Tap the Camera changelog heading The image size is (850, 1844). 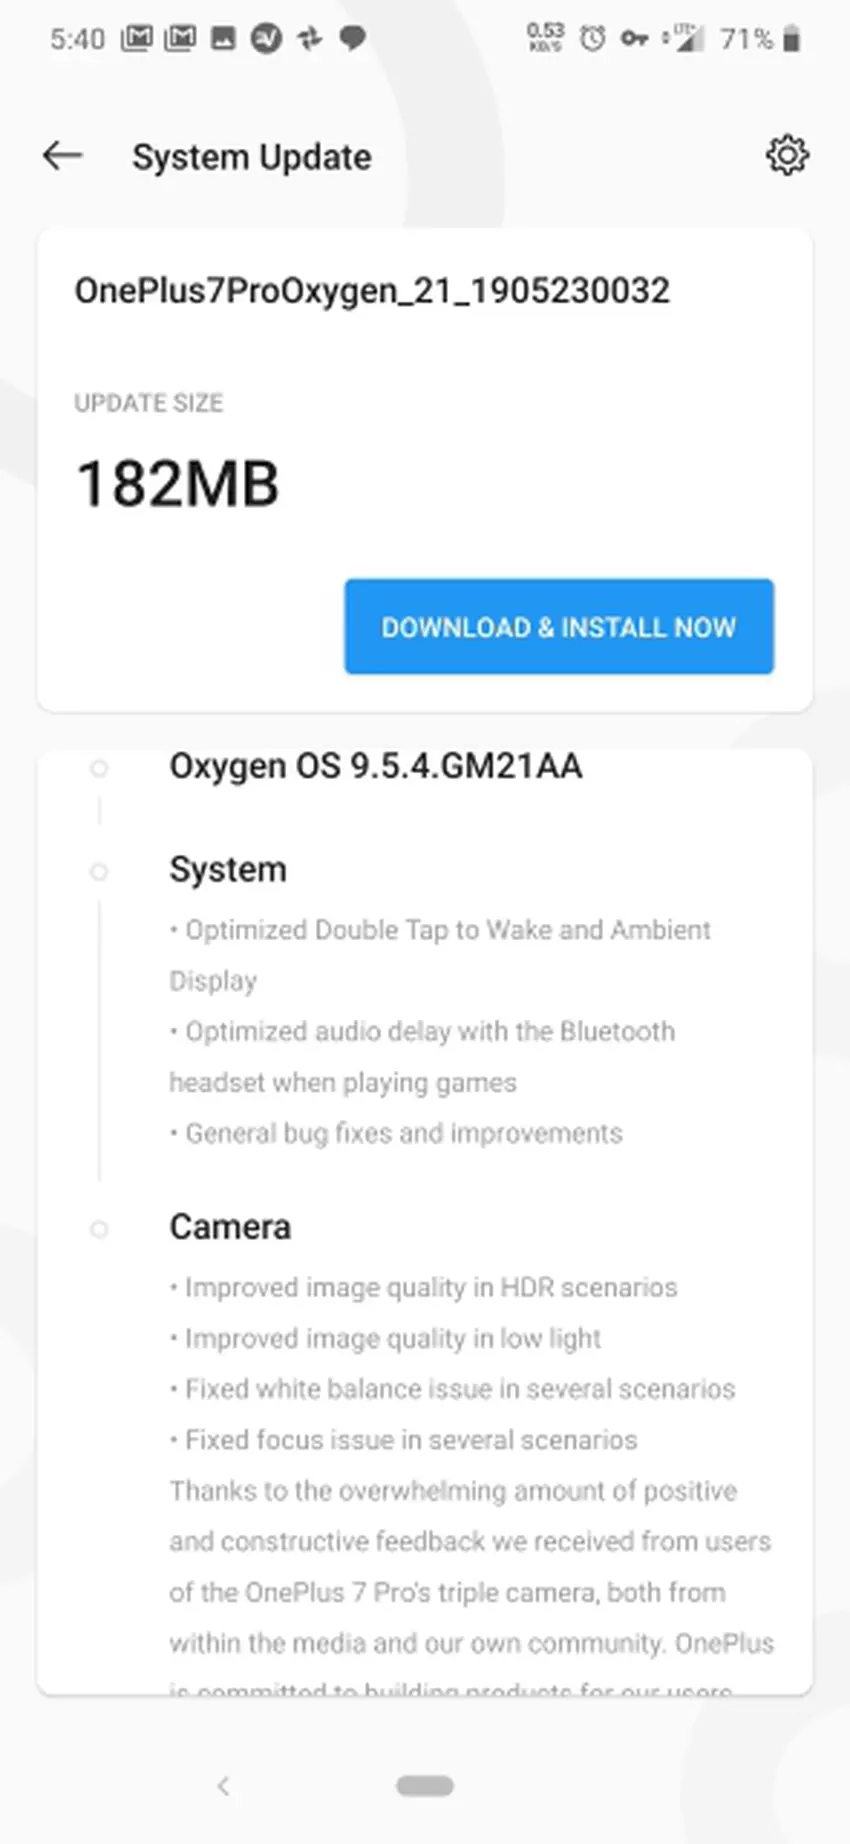pyautogui.click(x=230, y=1226)
